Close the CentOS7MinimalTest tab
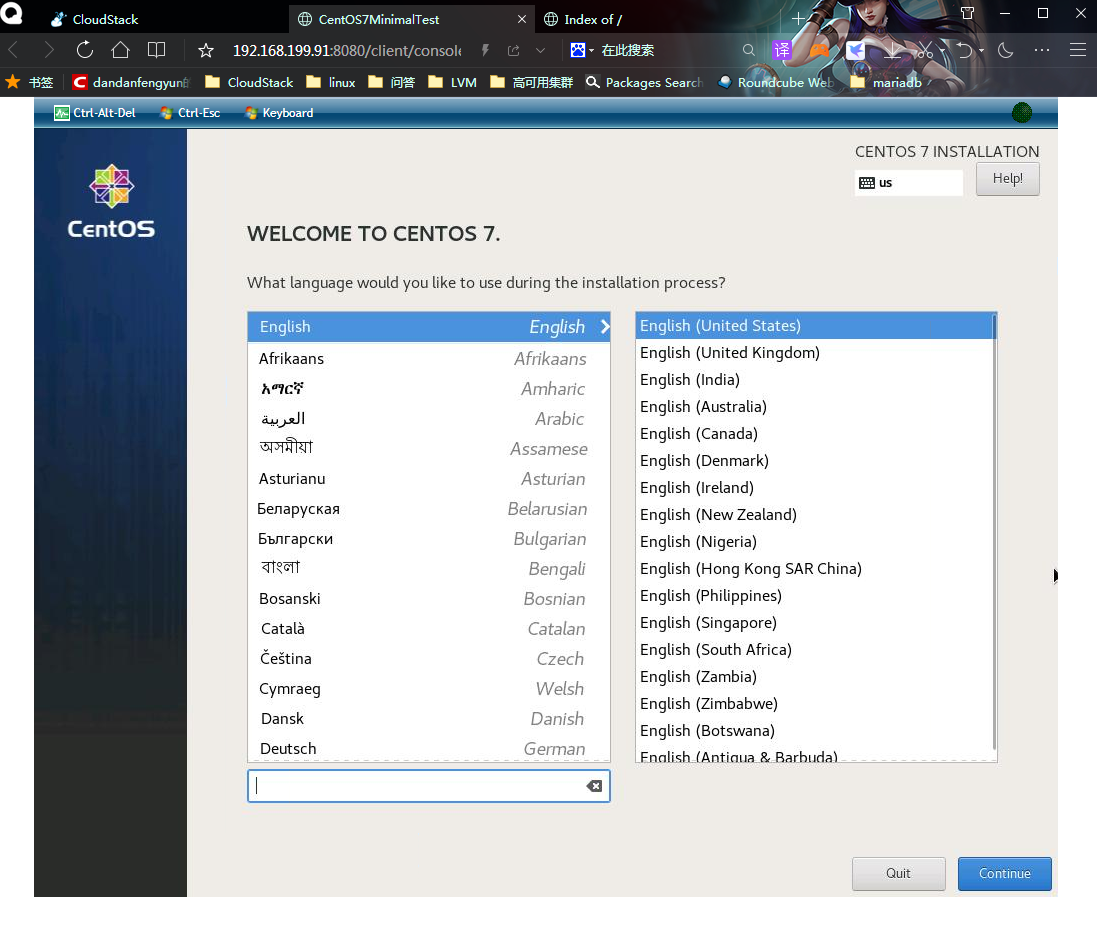This screenshot has width=1097, height=943. 521,20
